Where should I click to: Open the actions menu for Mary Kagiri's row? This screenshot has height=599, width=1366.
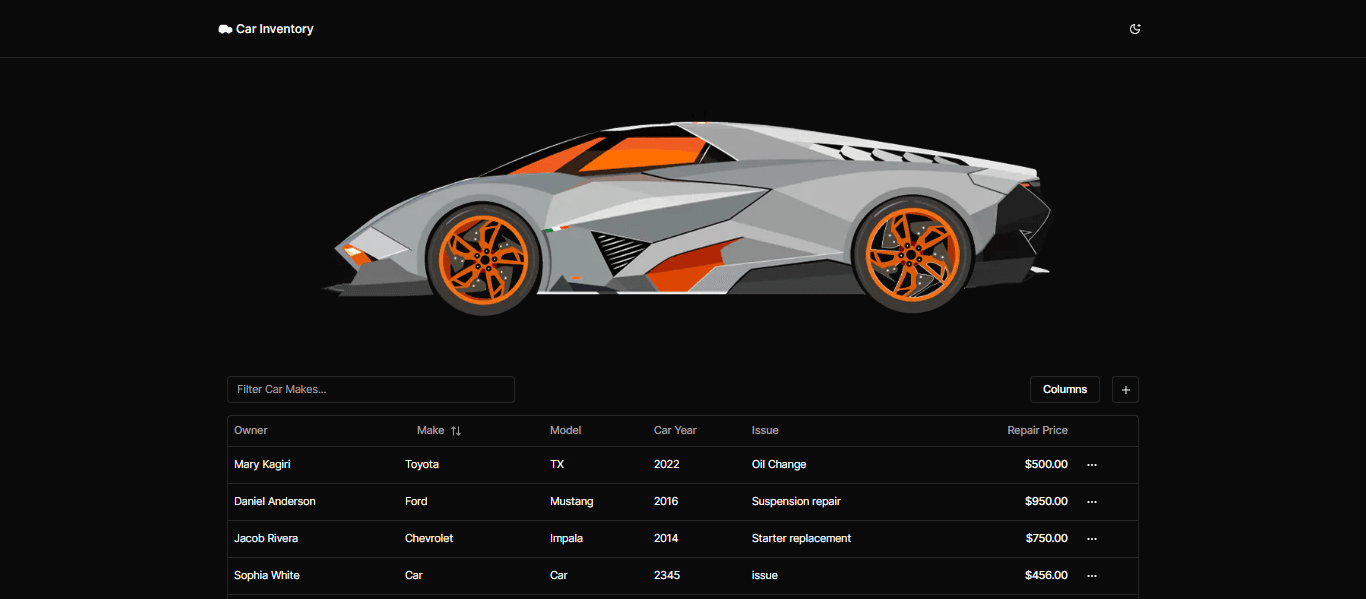click(1091, 464)
